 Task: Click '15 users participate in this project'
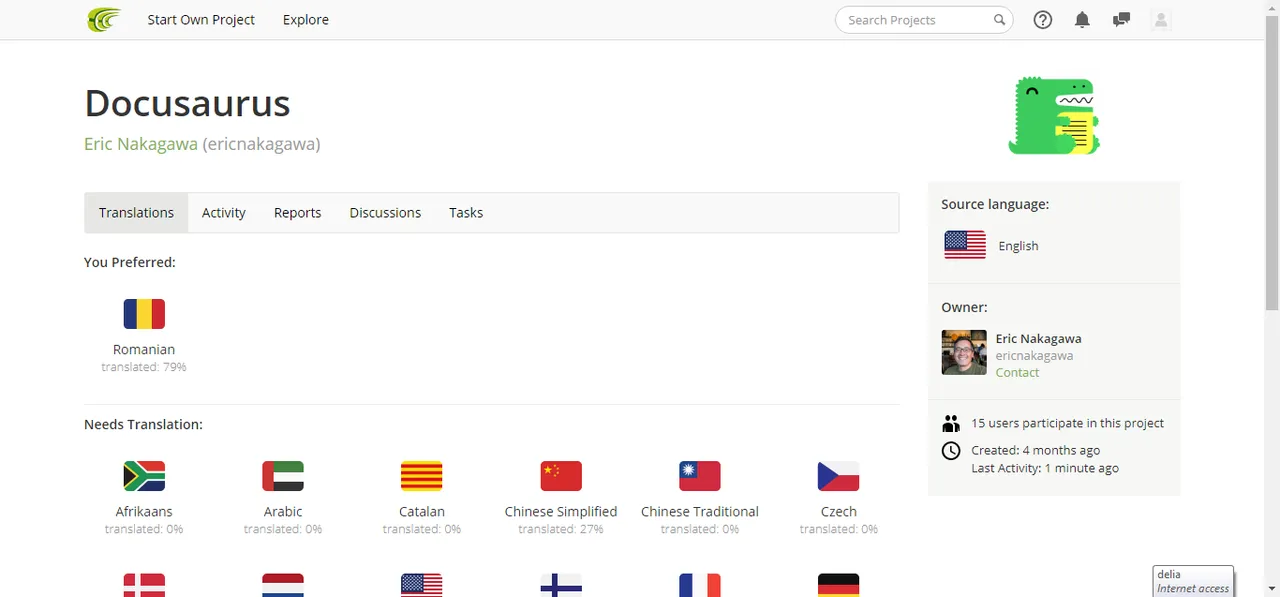click(x=1068, y=423)
